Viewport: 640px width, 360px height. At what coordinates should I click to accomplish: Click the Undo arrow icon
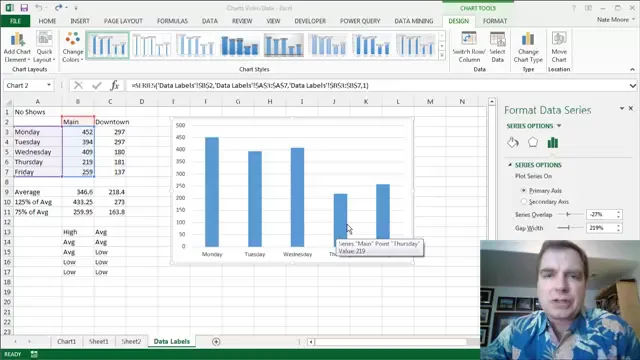(38, 7)
